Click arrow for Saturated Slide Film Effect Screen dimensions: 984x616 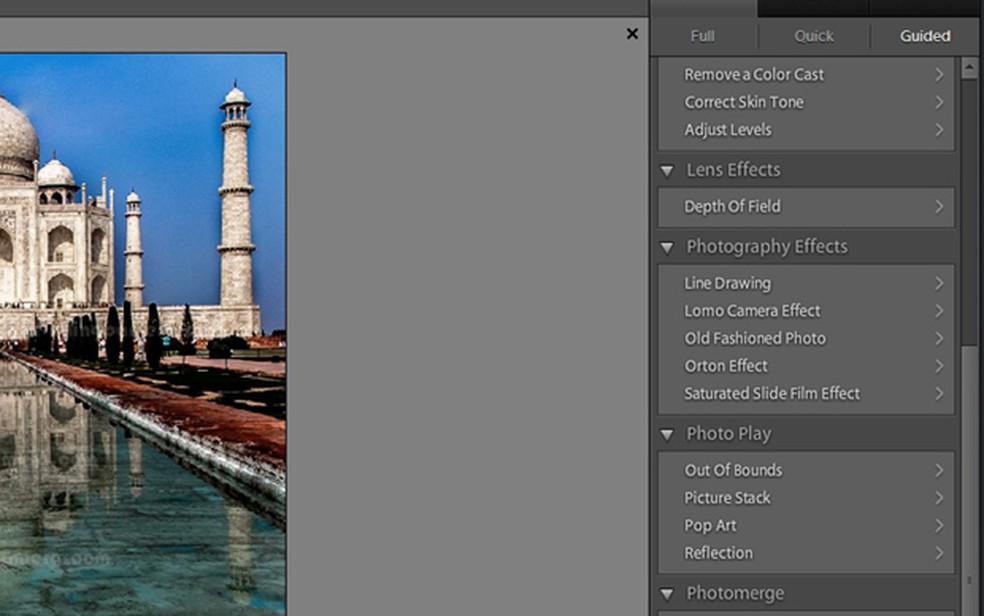pyautogui.click(x=939, y=394)
